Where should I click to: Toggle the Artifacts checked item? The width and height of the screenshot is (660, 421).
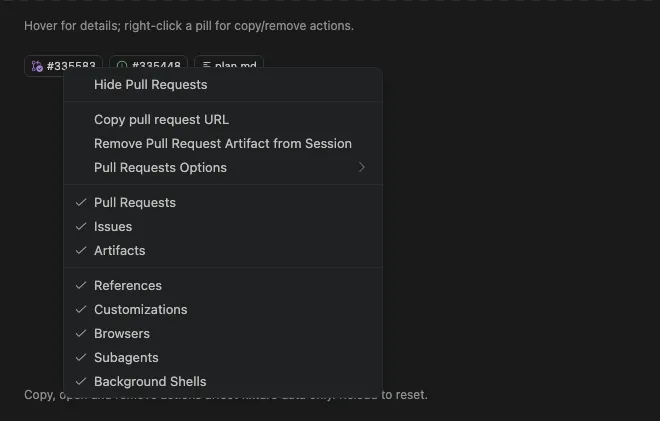click(x=223, y=250)
